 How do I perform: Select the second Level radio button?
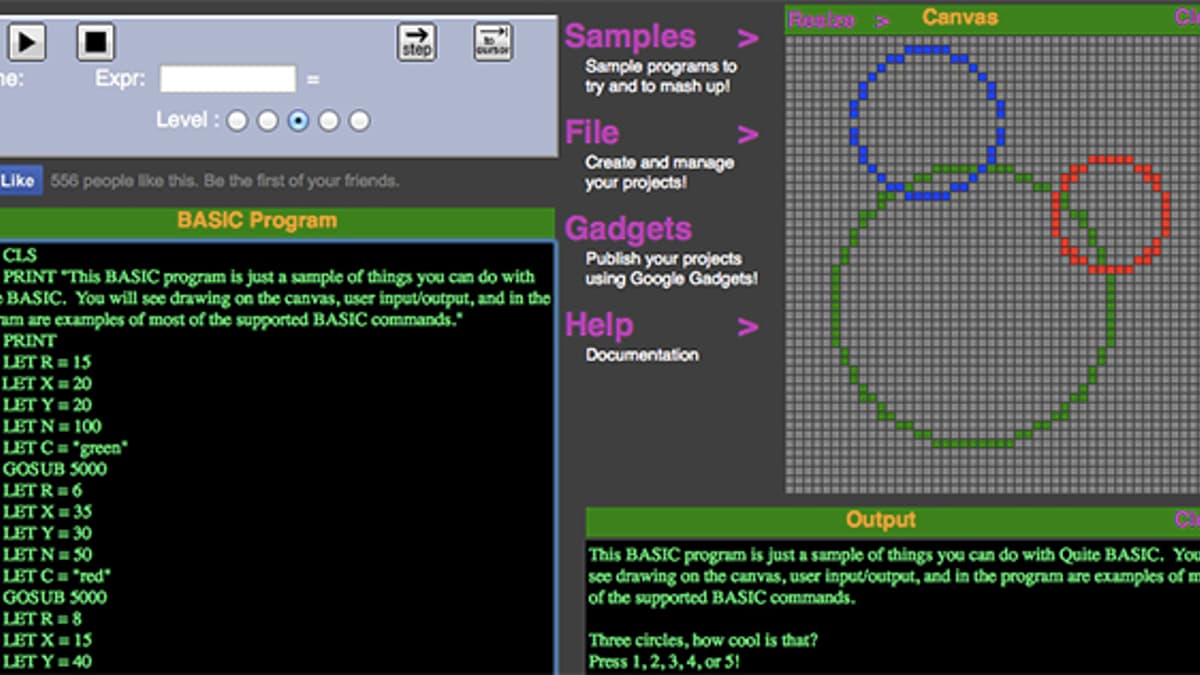pyautogui.click(x=268, y=121)
